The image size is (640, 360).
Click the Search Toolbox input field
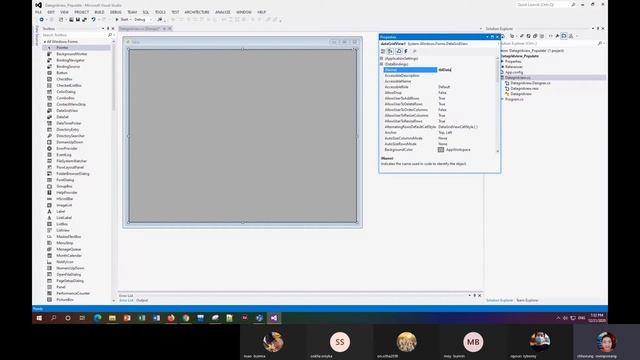click(74, 35)
